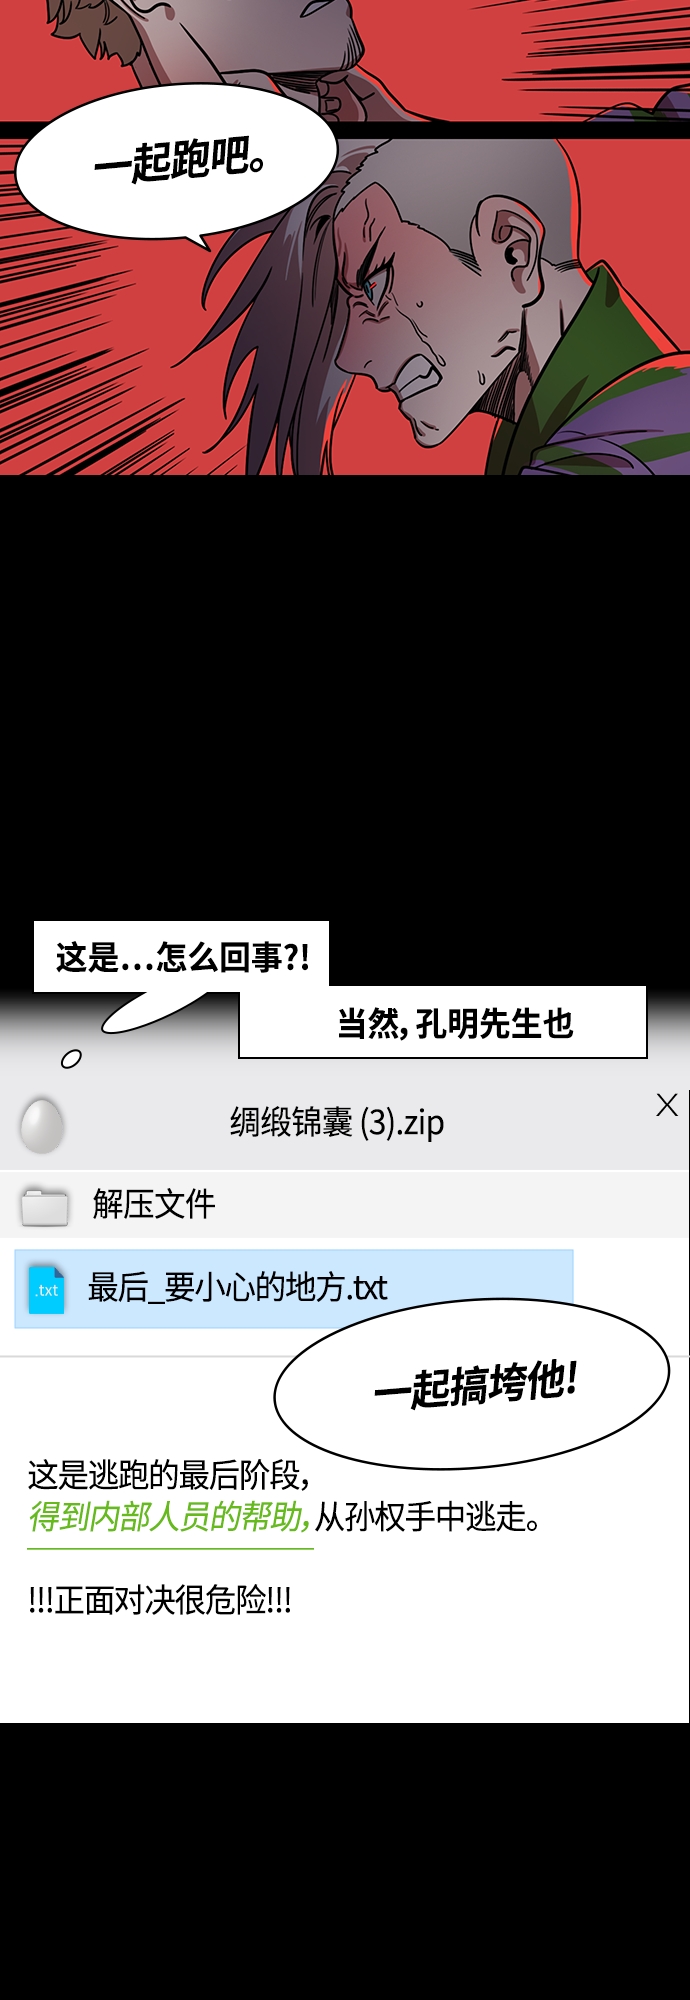Screen dimensions: 690x2000
Task: Click the egg-shaped zip app icon
Action: click(42, 1124)
